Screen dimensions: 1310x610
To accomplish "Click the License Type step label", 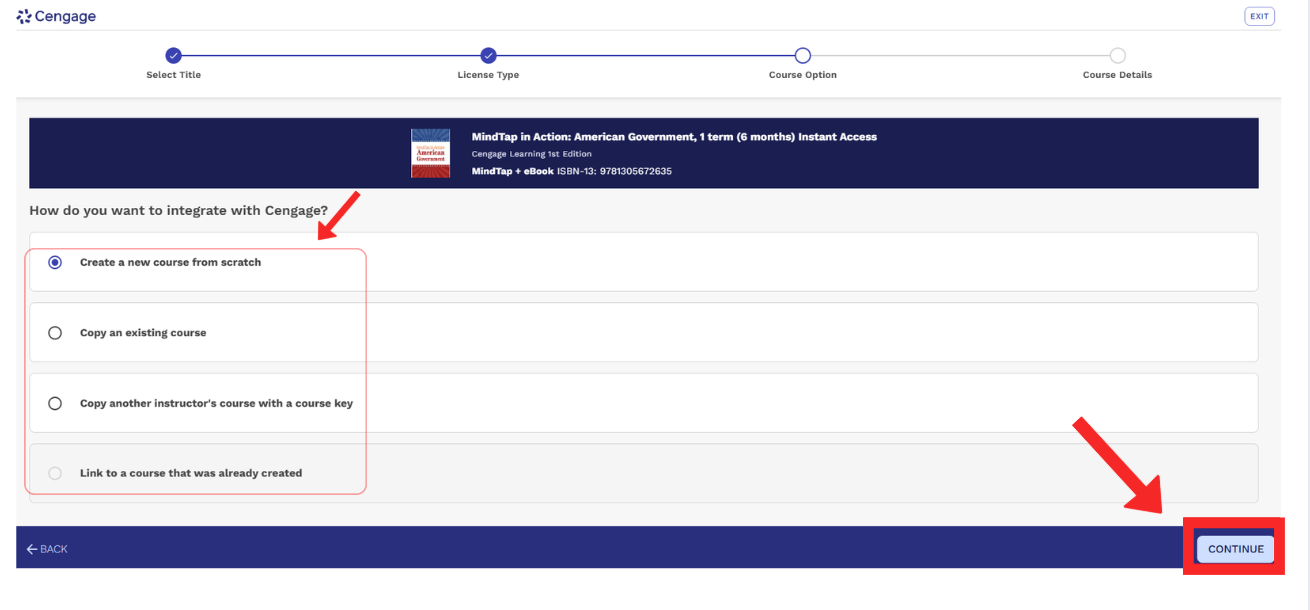I will pyautogui.click(x=488, y=74).
